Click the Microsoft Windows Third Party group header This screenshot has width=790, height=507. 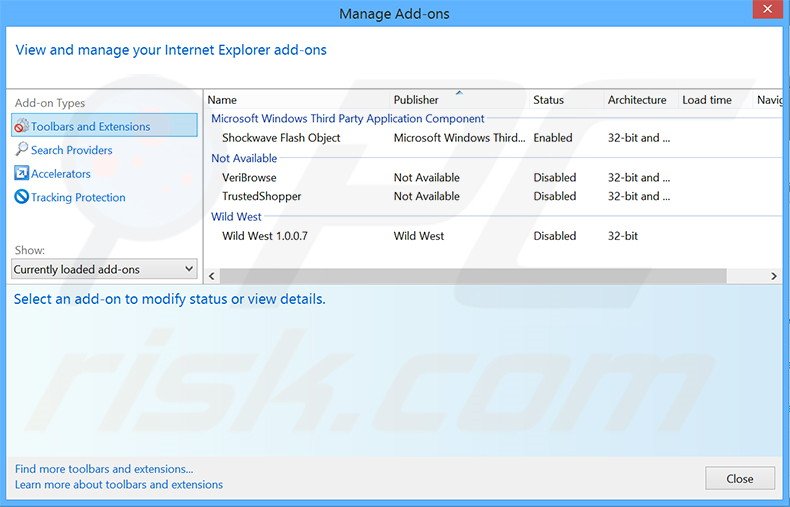click(x=348, y=118)
